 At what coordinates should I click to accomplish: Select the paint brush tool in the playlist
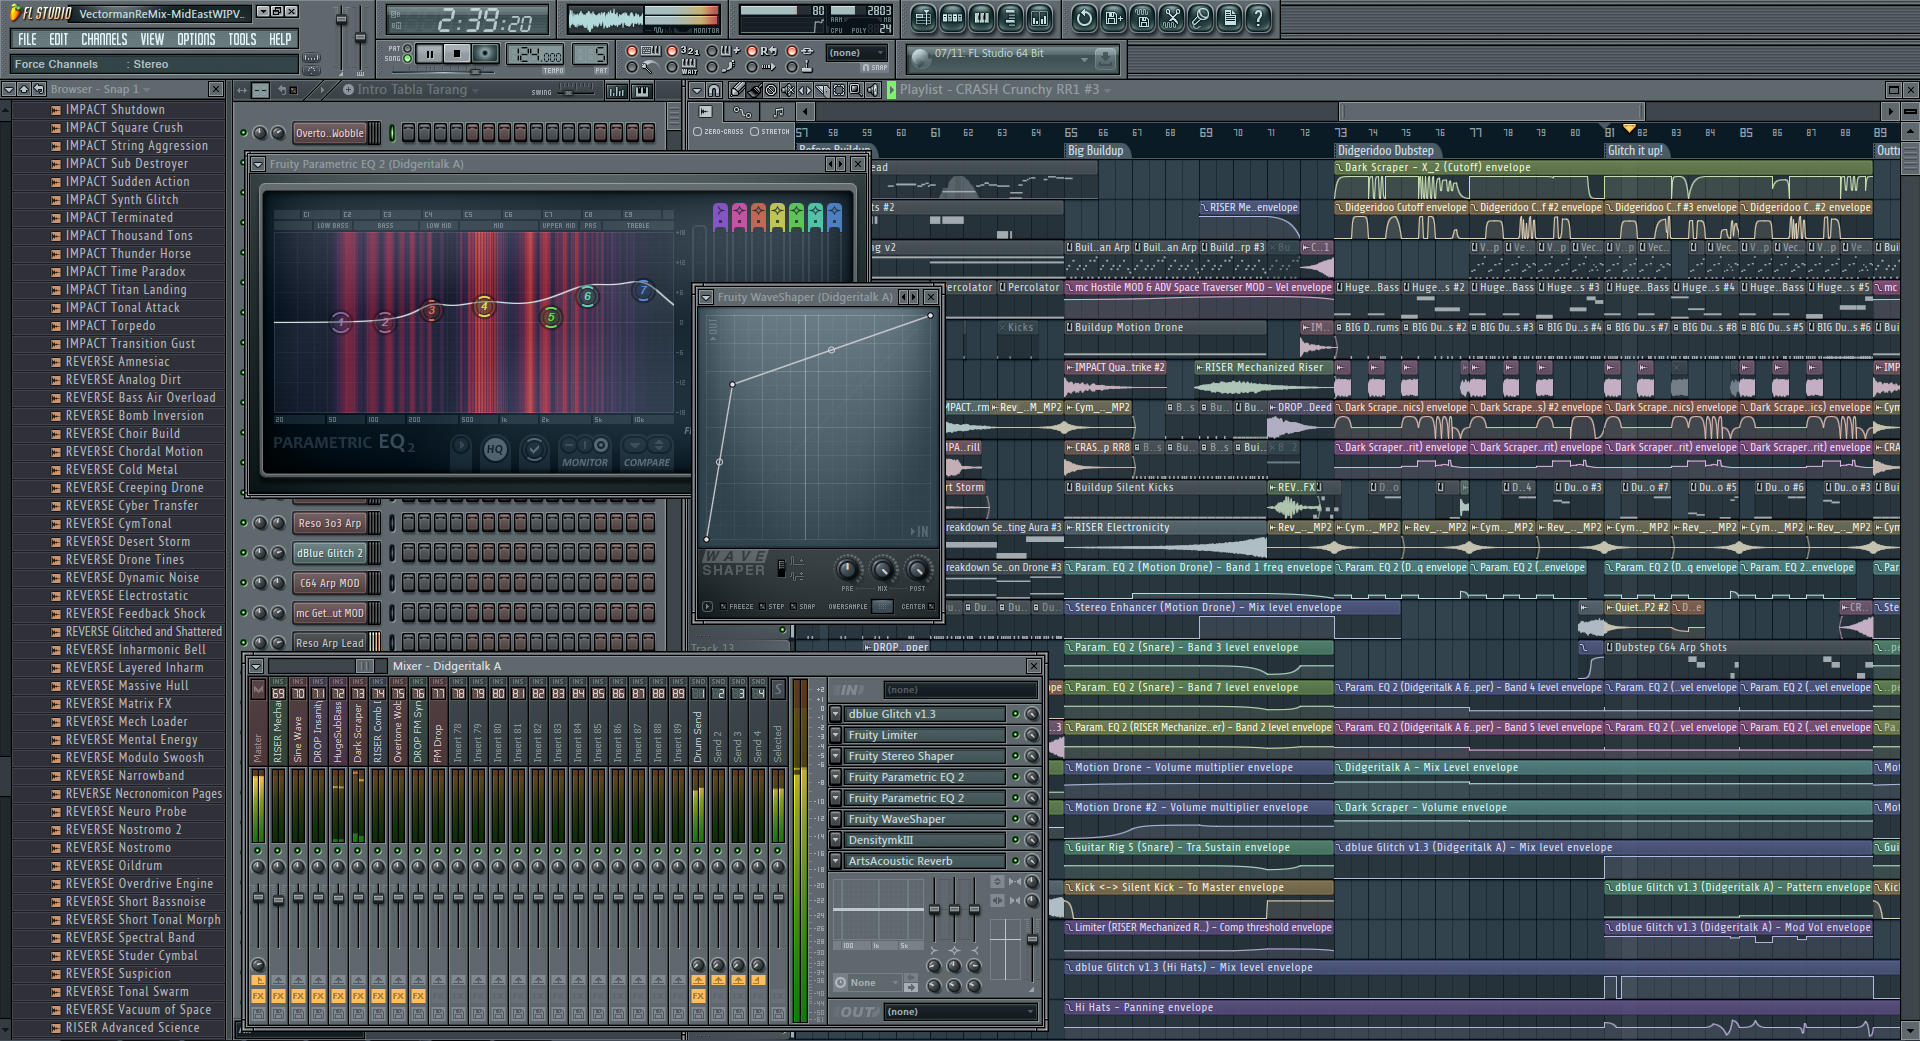(755, 90)
